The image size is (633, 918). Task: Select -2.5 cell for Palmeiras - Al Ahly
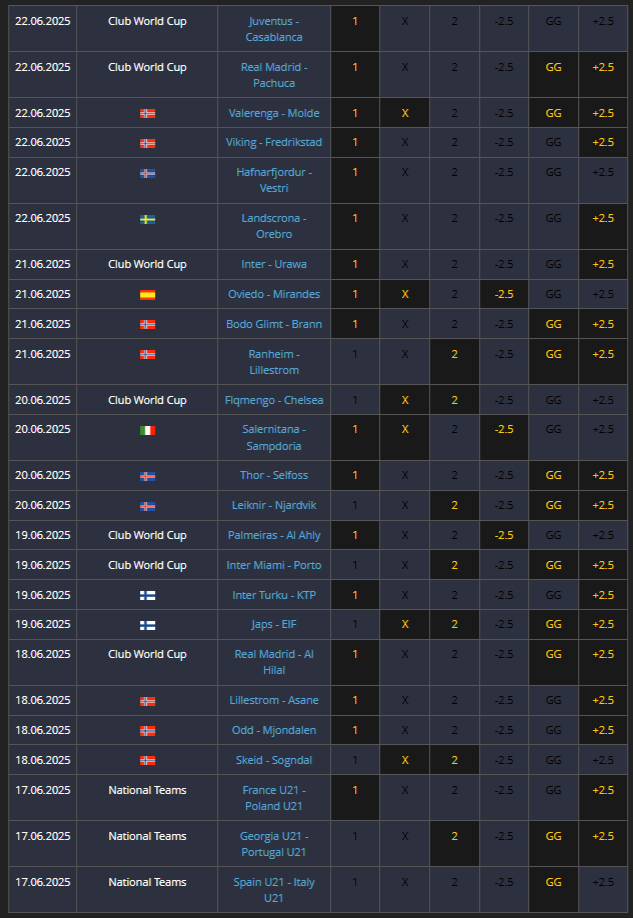[504, 535]
